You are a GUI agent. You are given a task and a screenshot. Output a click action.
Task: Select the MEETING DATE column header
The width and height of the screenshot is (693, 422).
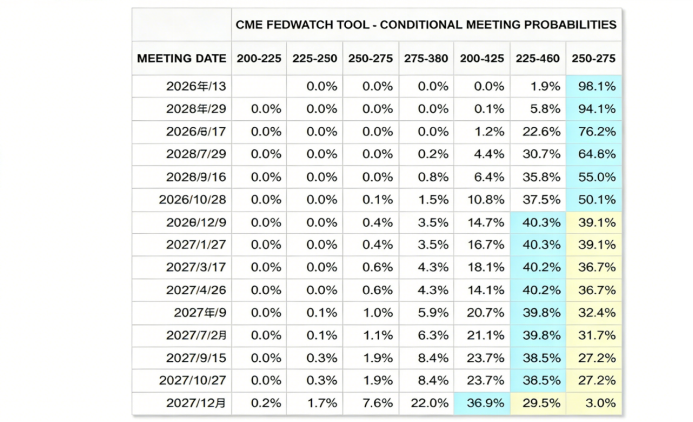[x=180, y=59]
